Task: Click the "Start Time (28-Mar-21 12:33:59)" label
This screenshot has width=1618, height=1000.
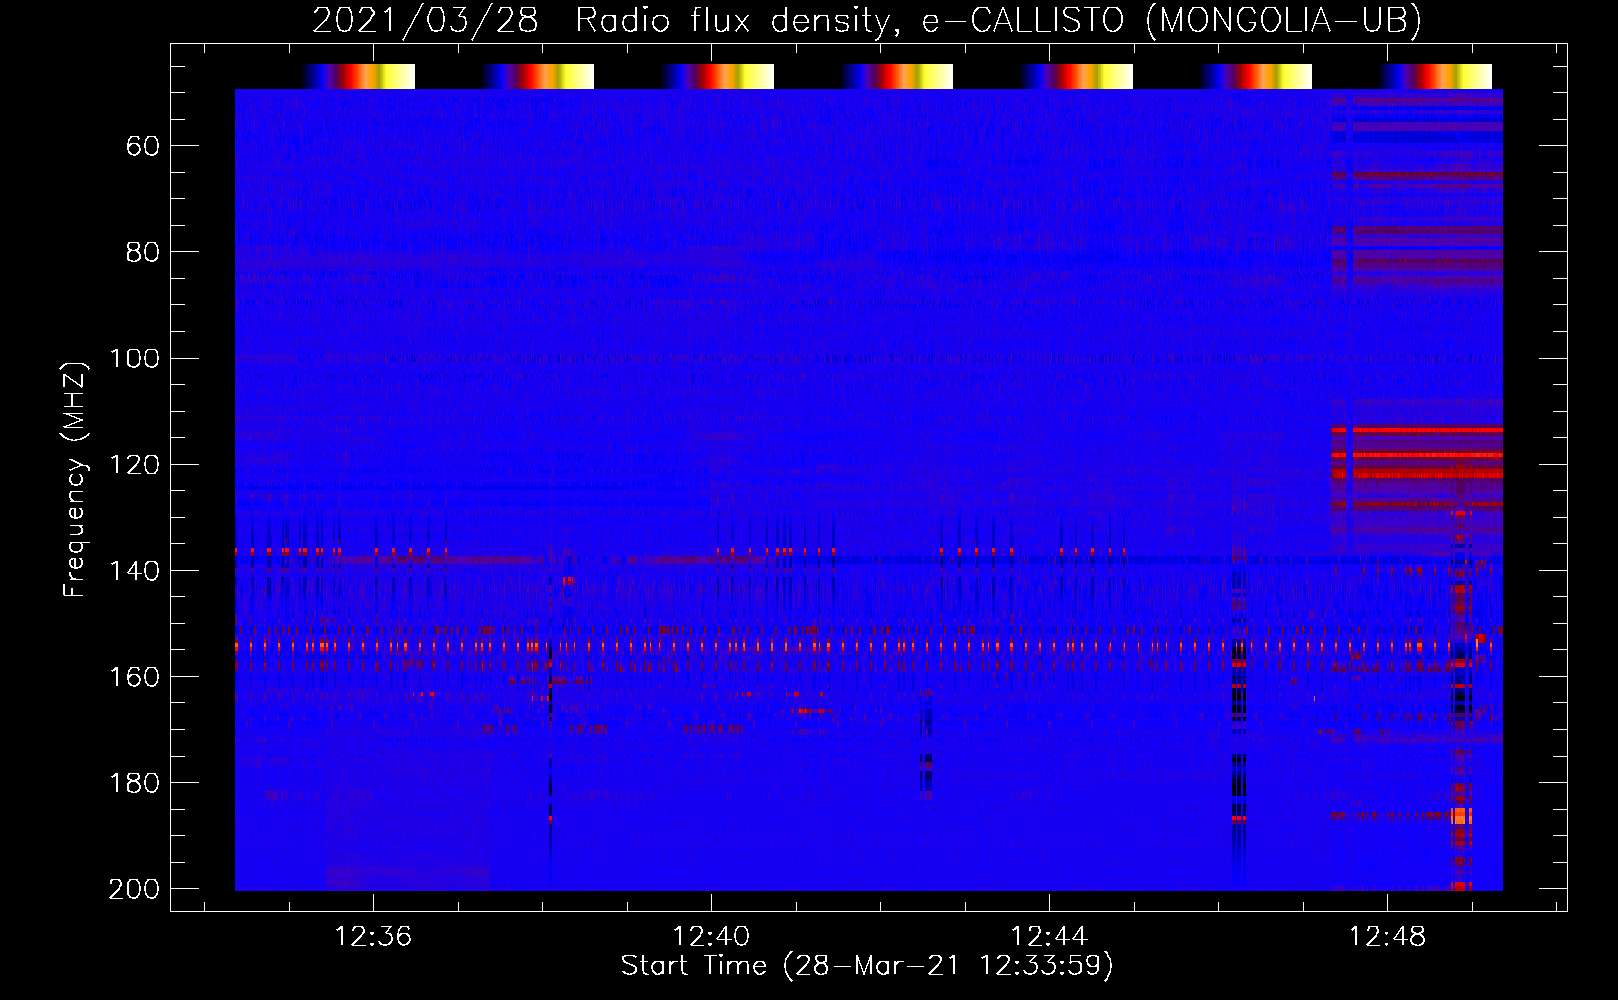Action: coord(867,966)
